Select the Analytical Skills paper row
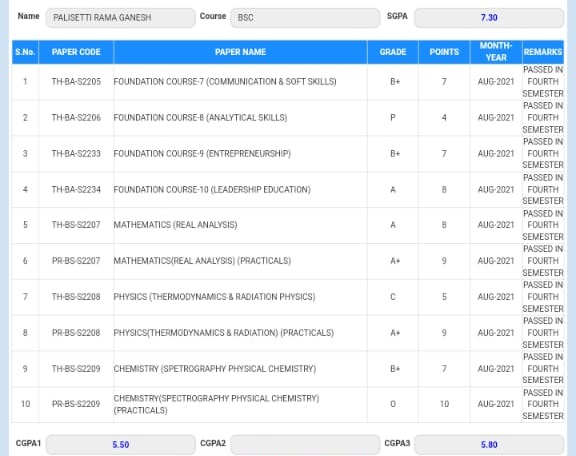Viewport: 576px width, 456px height. click(288, 118)
